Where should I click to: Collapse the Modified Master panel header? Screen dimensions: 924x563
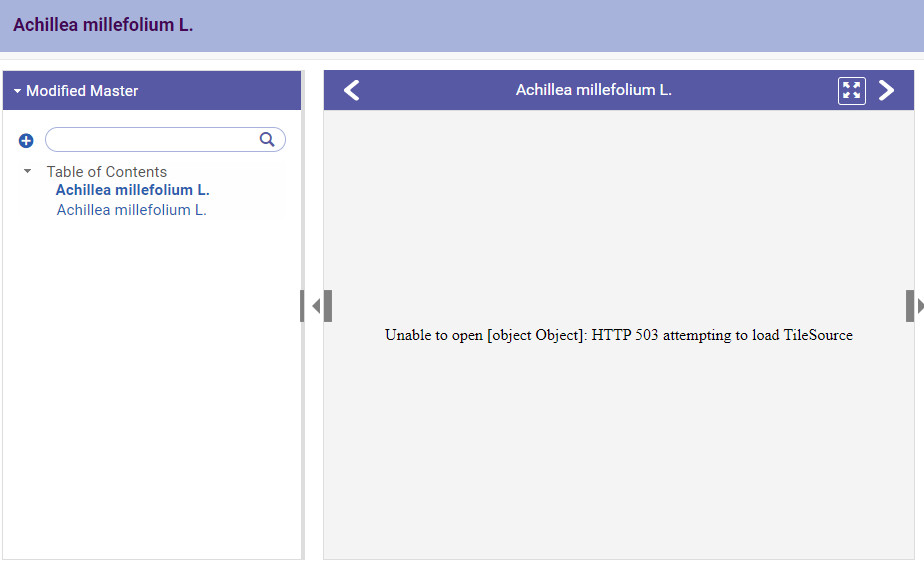[152, 91]
